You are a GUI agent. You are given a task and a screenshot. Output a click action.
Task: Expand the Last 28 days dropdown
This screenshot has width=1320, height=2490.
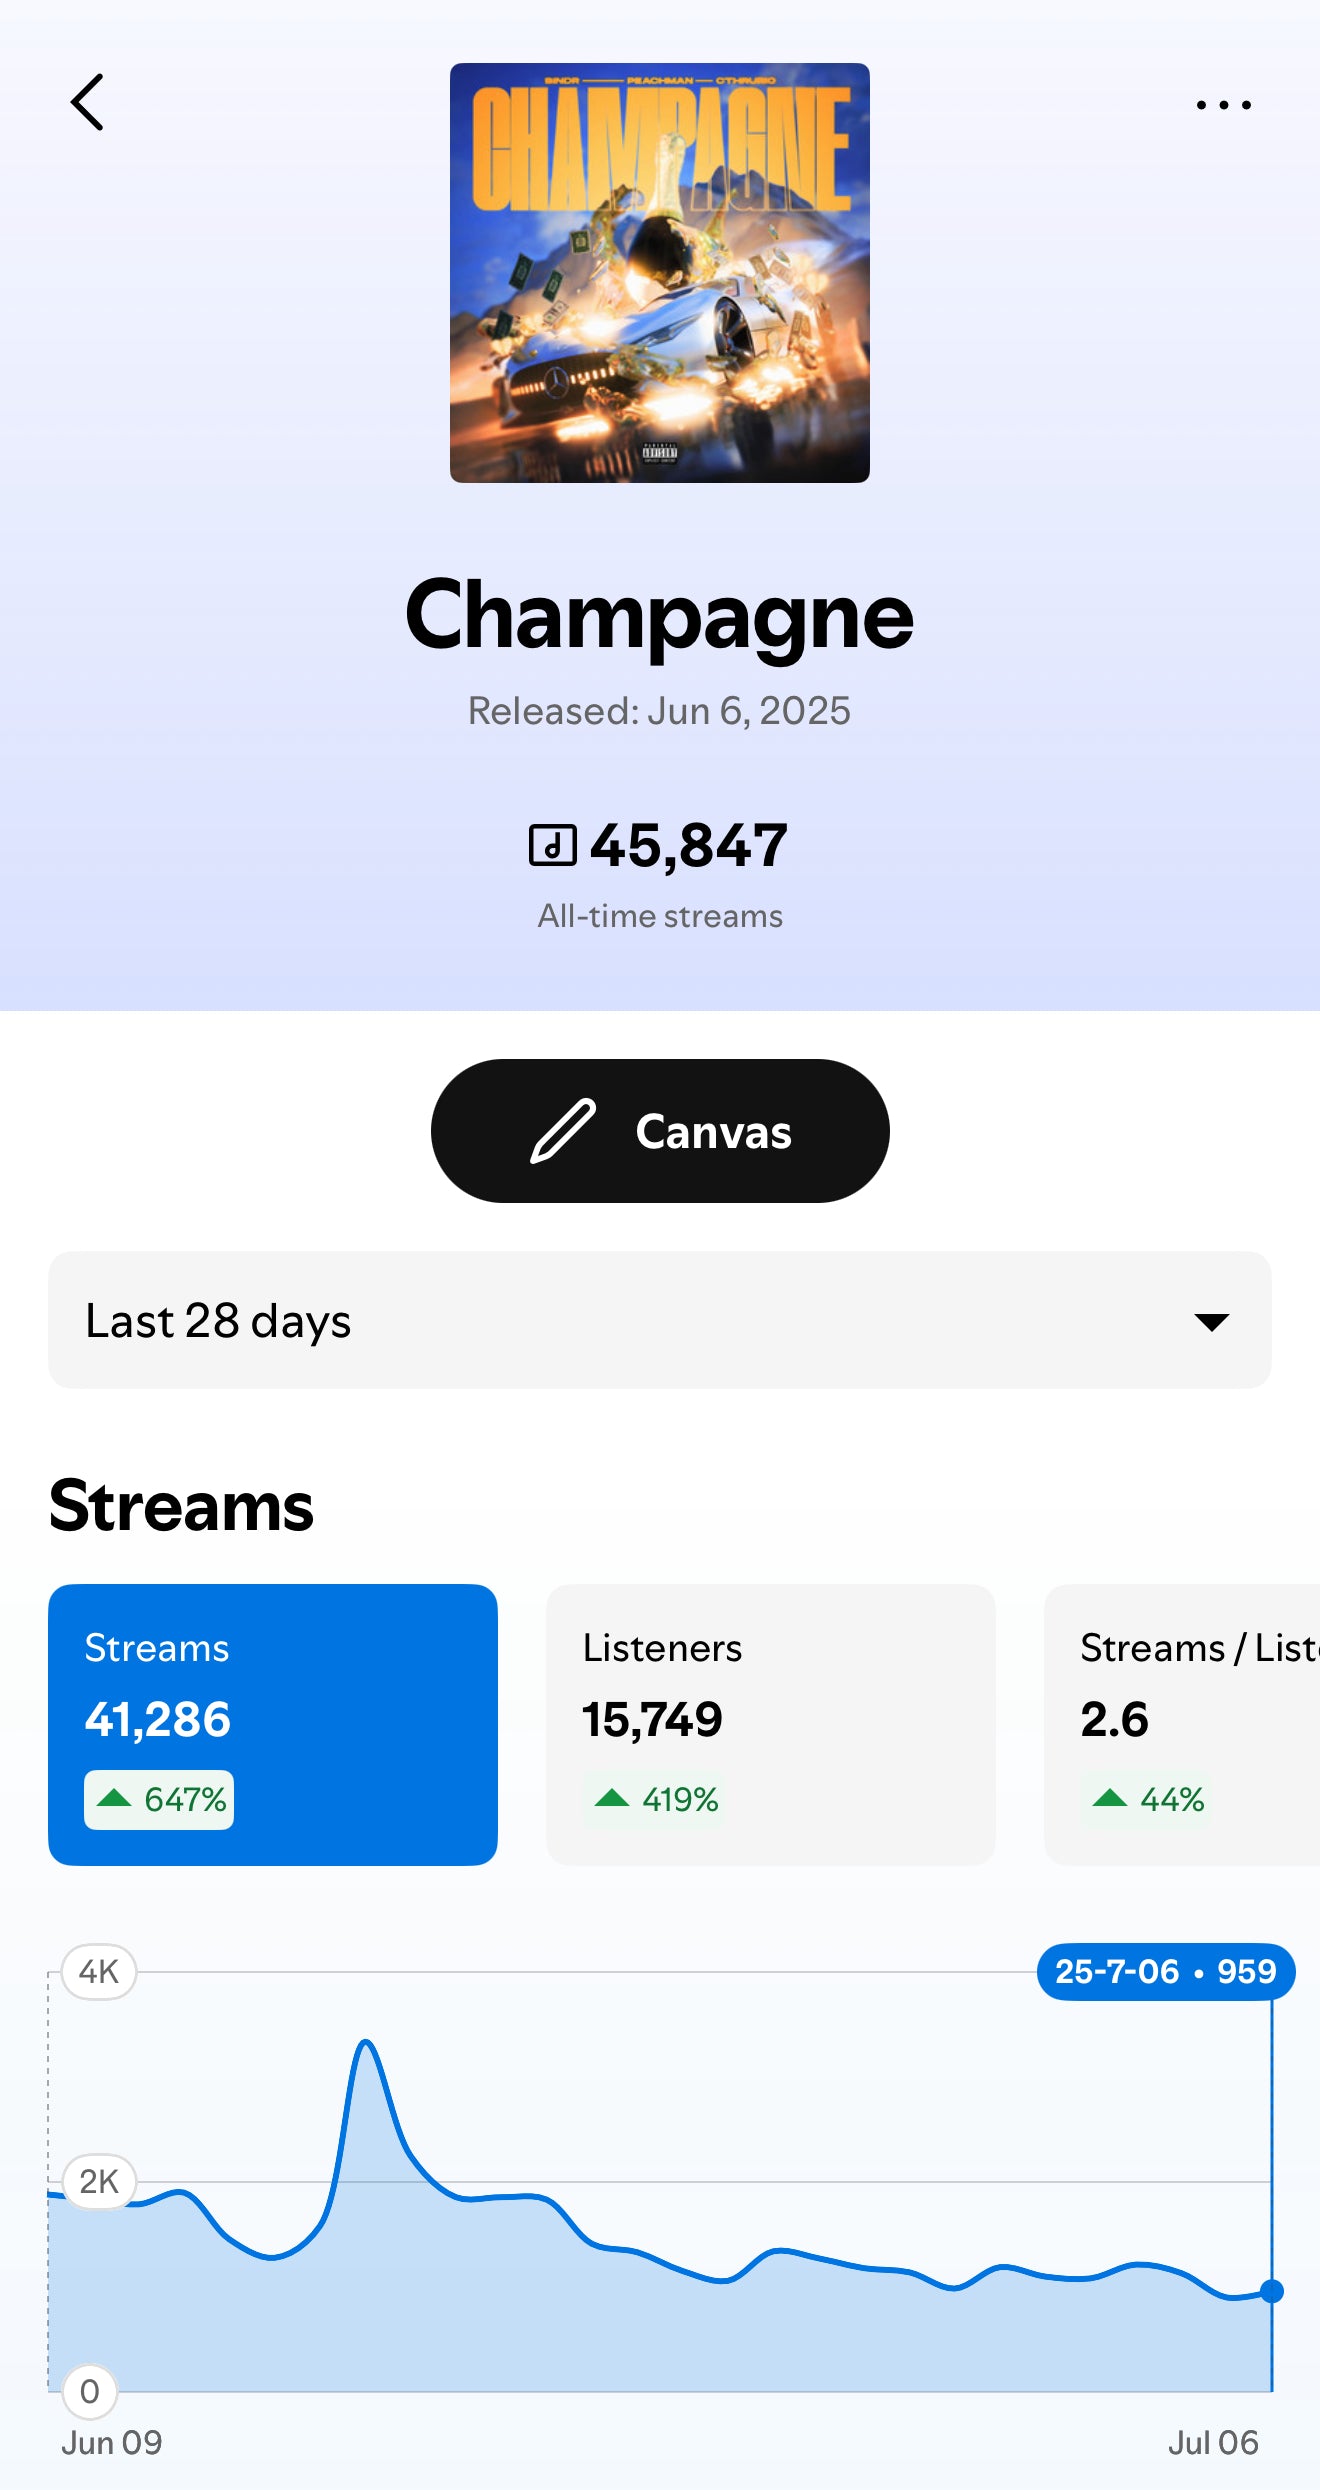pyautogui.click(x=659, y=1320)
